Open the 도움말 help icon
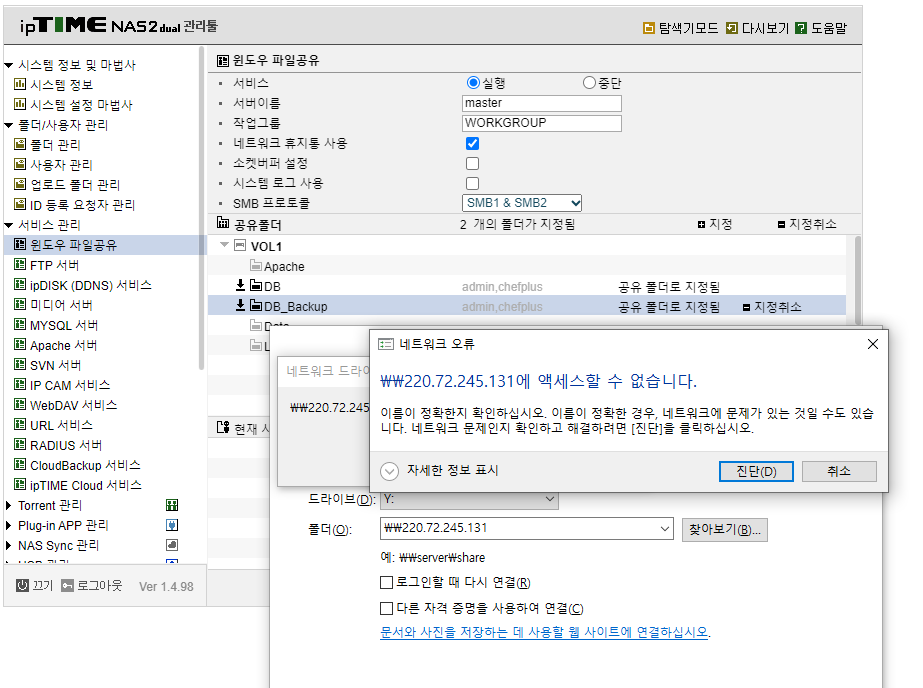923x688 pixels. point(801,28)
